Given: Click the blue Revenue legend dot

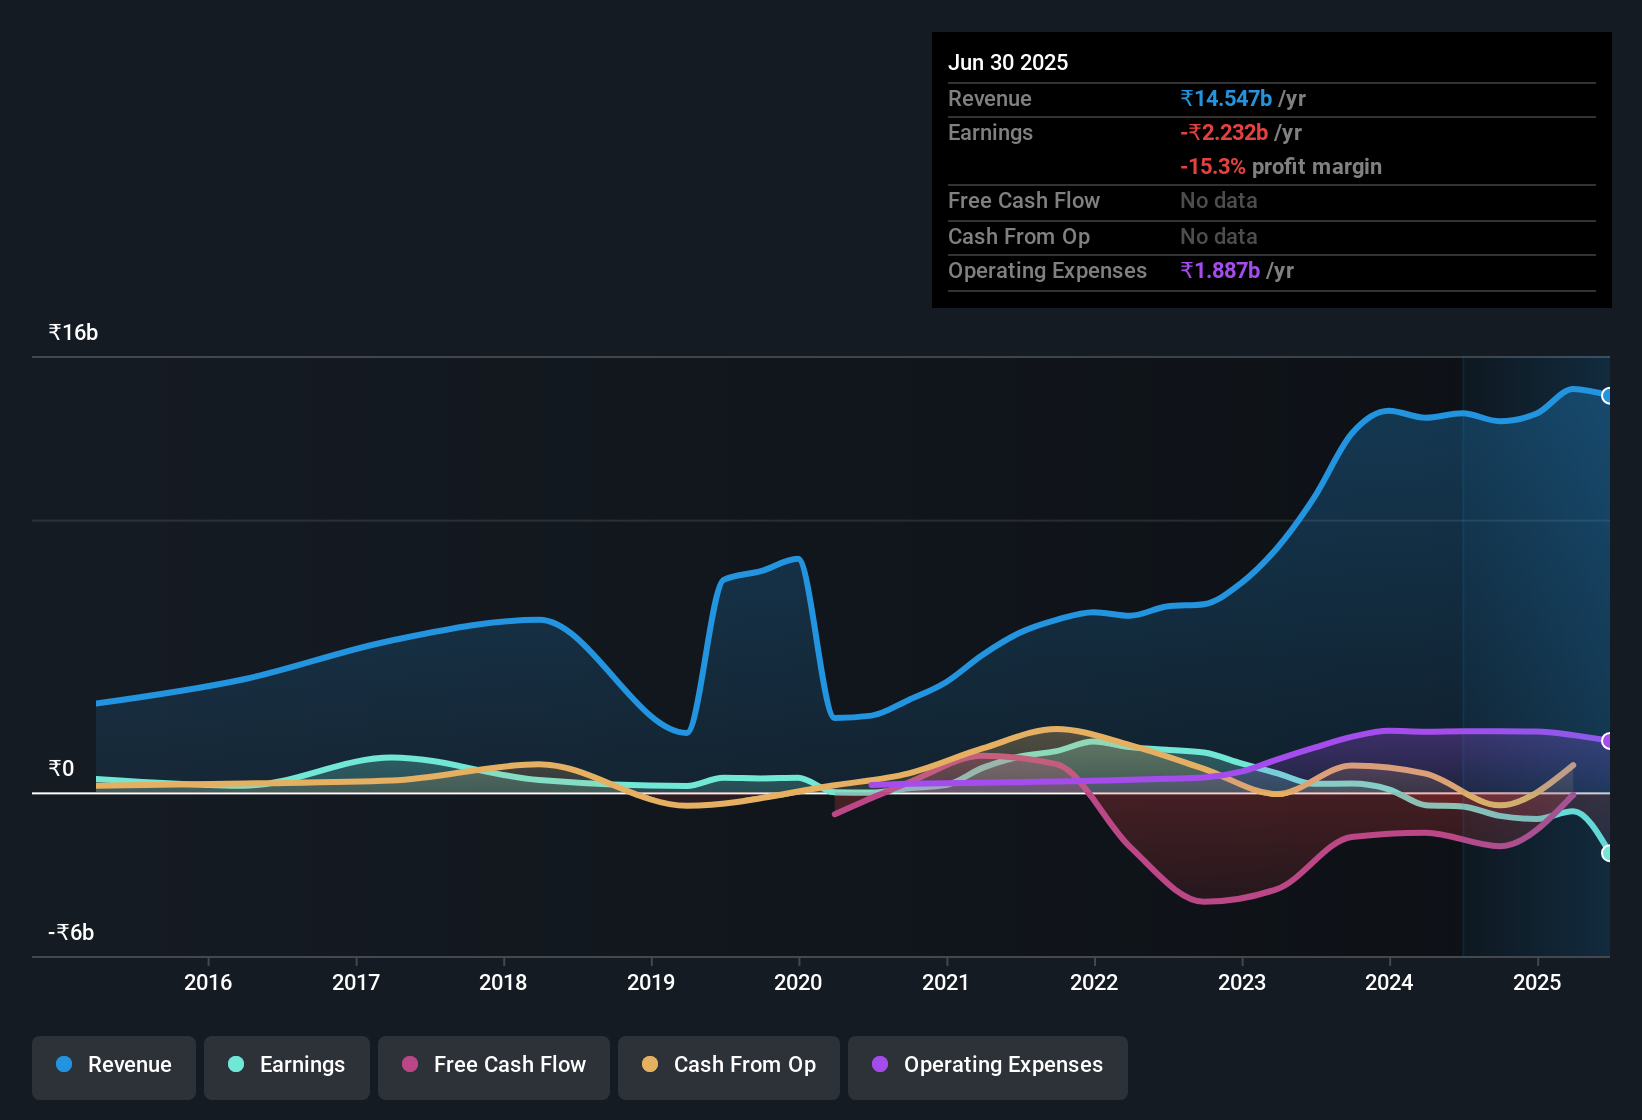Looking at the screenshot, I should pos(64,1065).
